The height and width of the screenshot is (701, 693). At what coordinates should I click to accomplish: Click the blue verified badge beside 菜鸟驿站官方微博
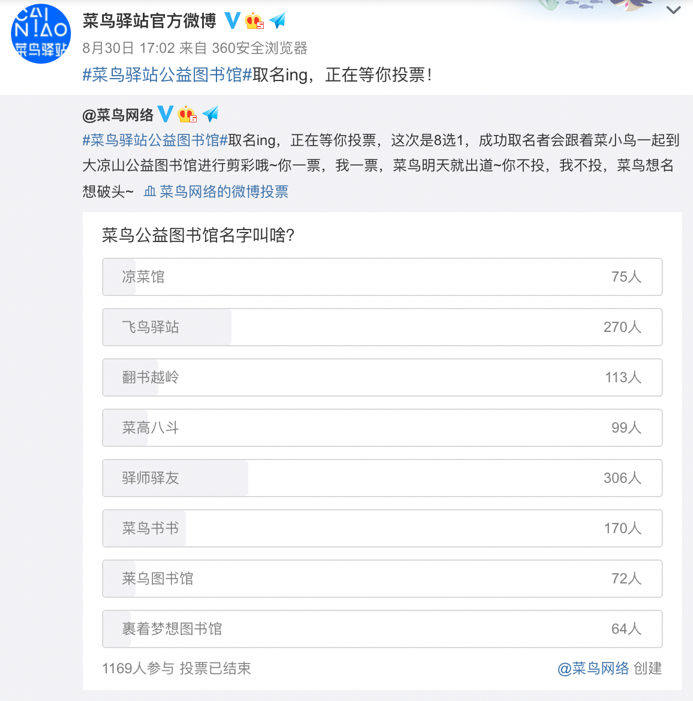click(x=231, y=21)
